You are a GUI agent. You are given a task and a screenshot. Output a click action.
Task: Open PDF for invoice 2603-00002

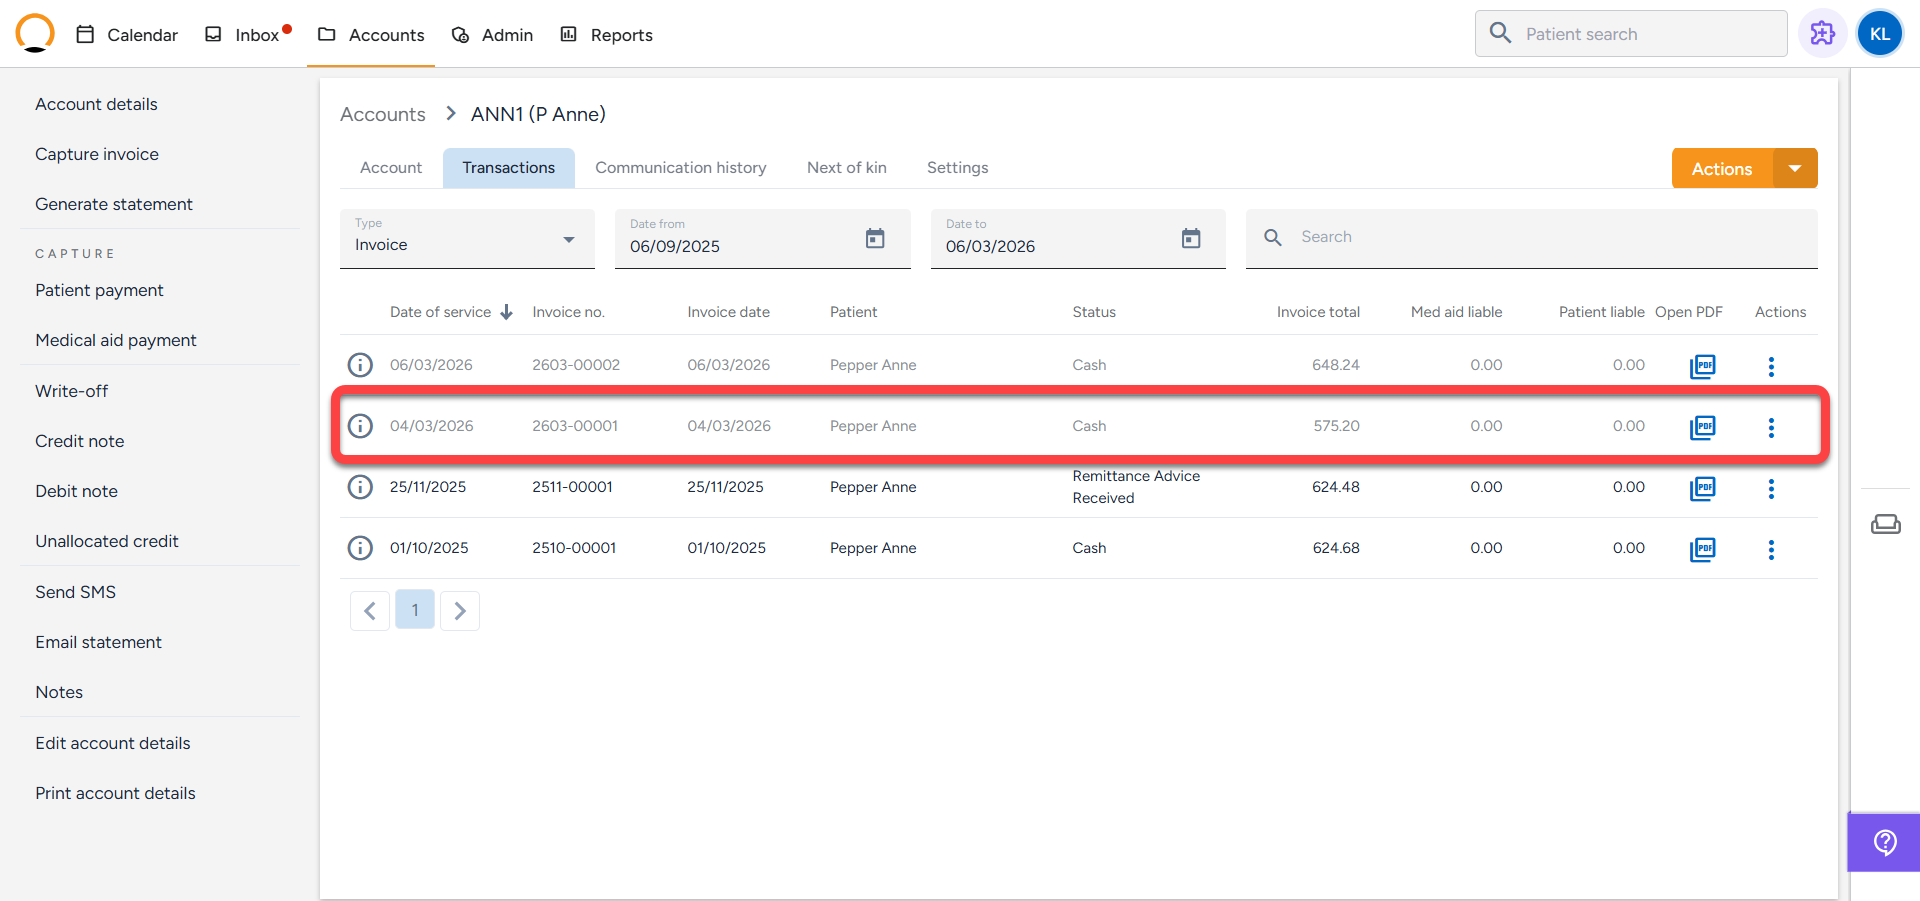[x=1702, y=366]
